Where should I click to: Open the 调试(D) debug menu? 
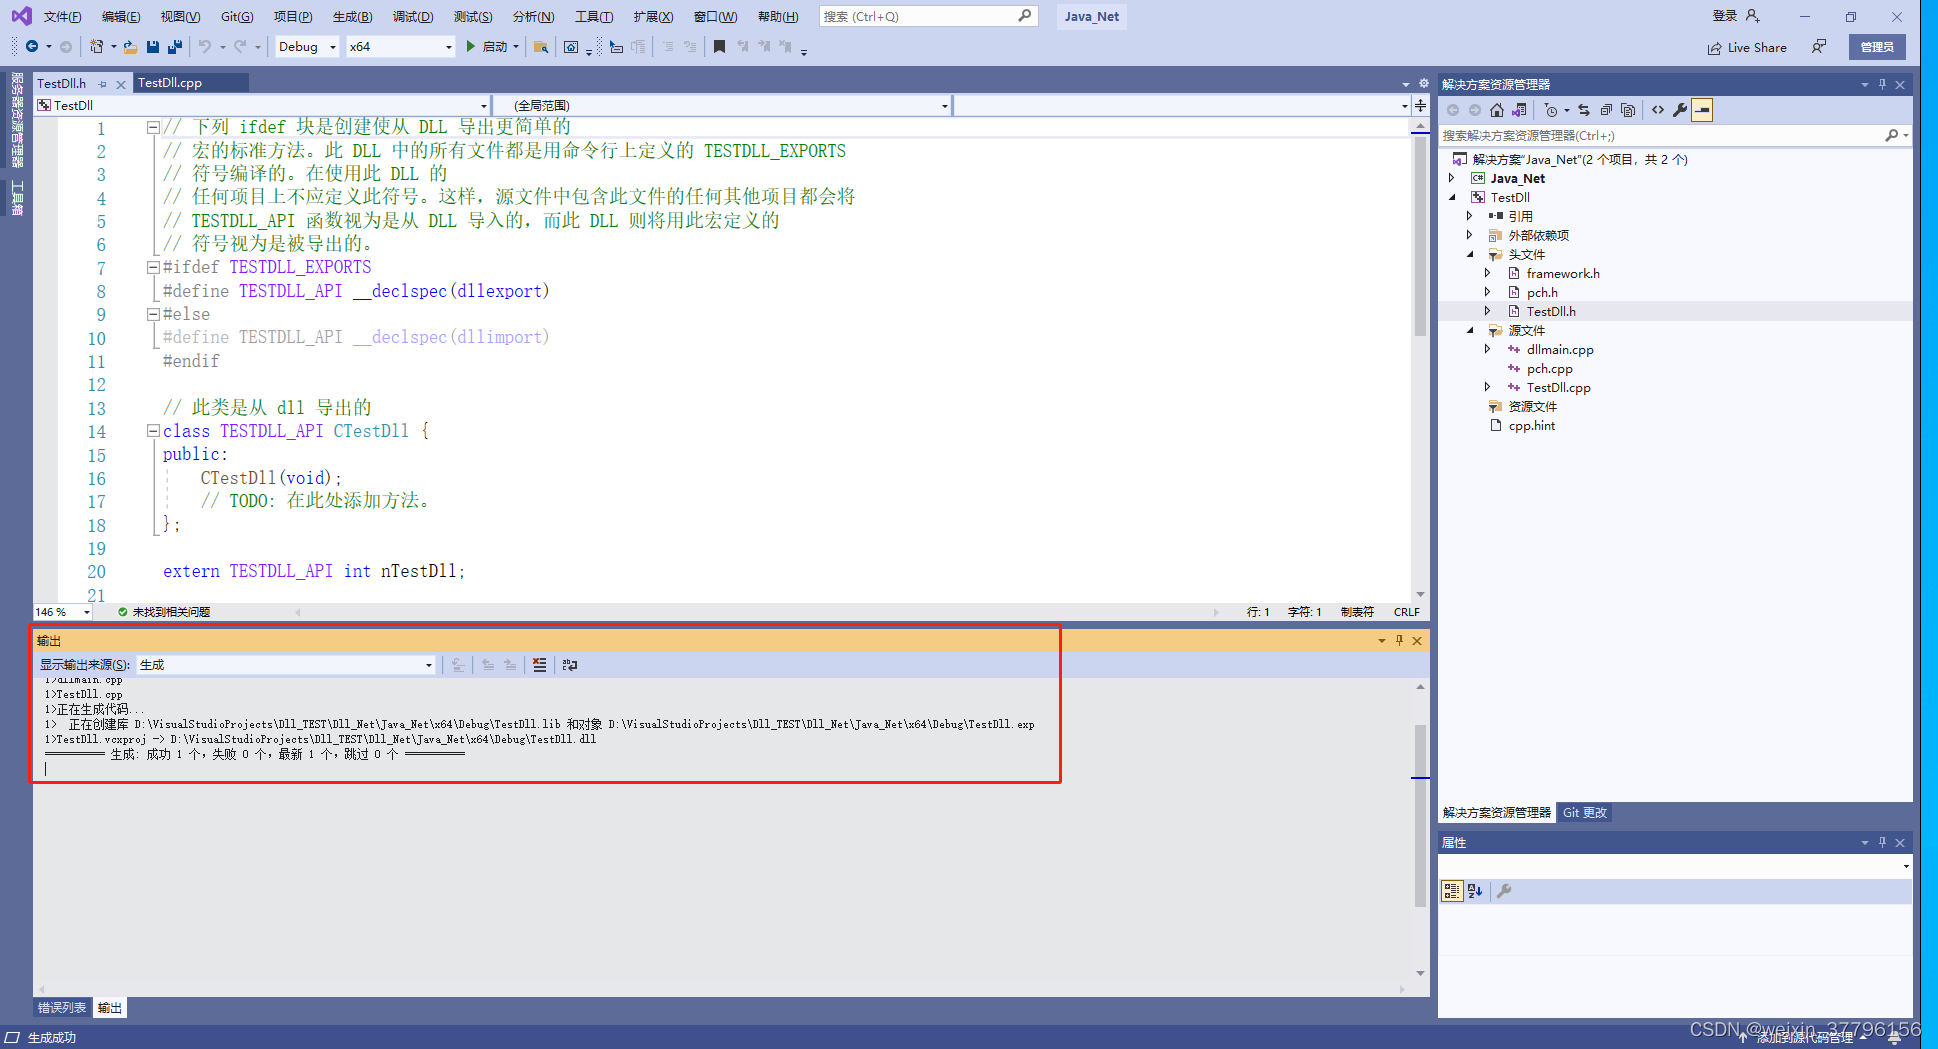[x=413, y=17]
